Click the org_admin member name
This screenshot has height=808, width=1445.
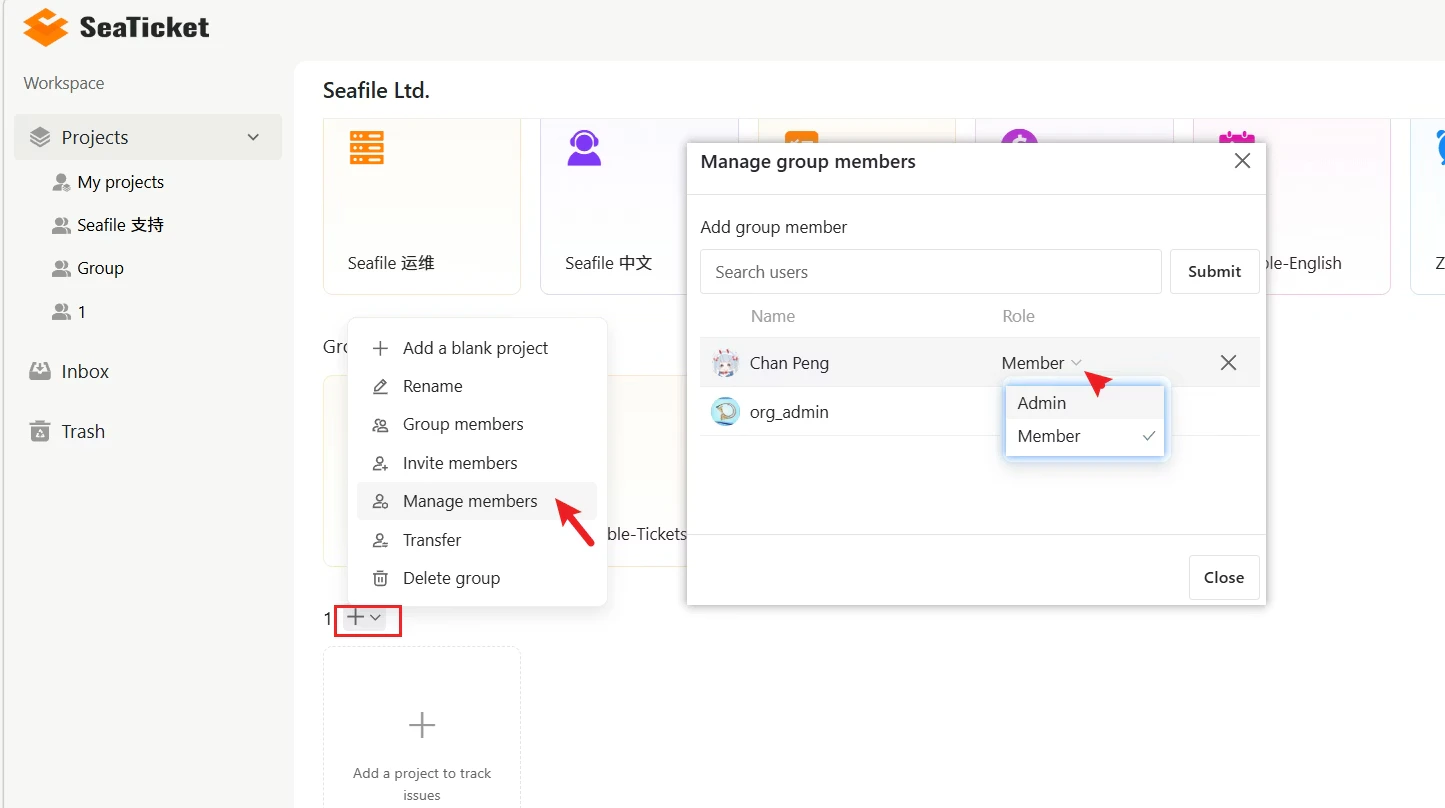coord(790,412)
